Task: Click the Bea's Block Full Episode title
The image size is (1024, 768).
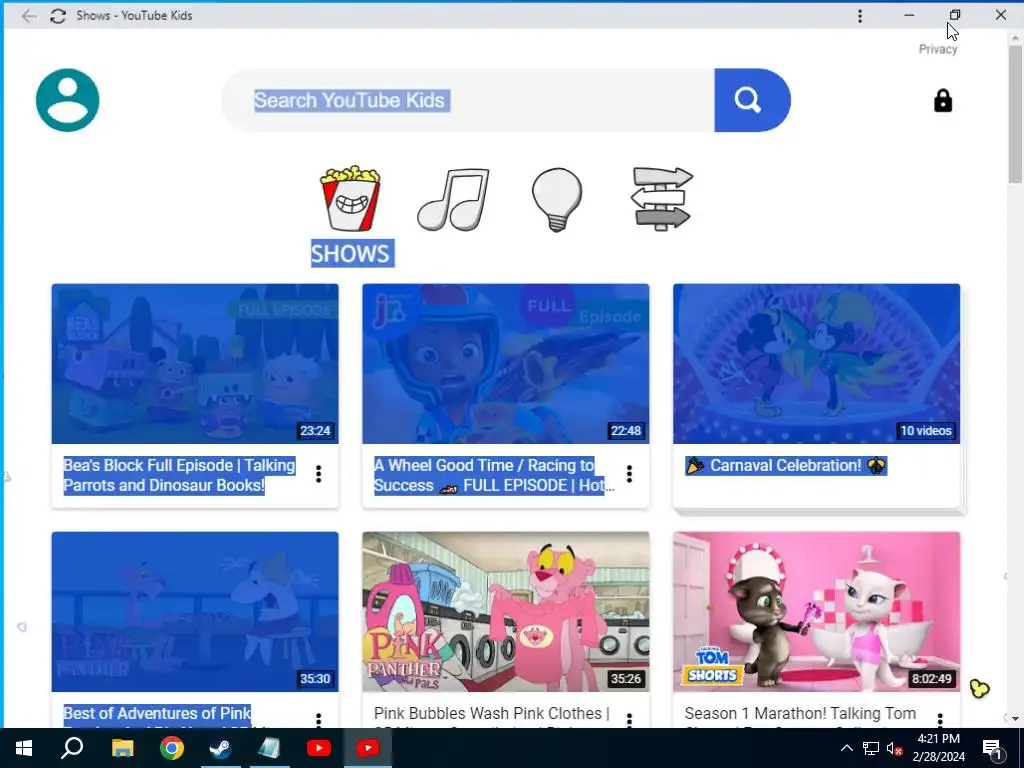Action: 180,475
